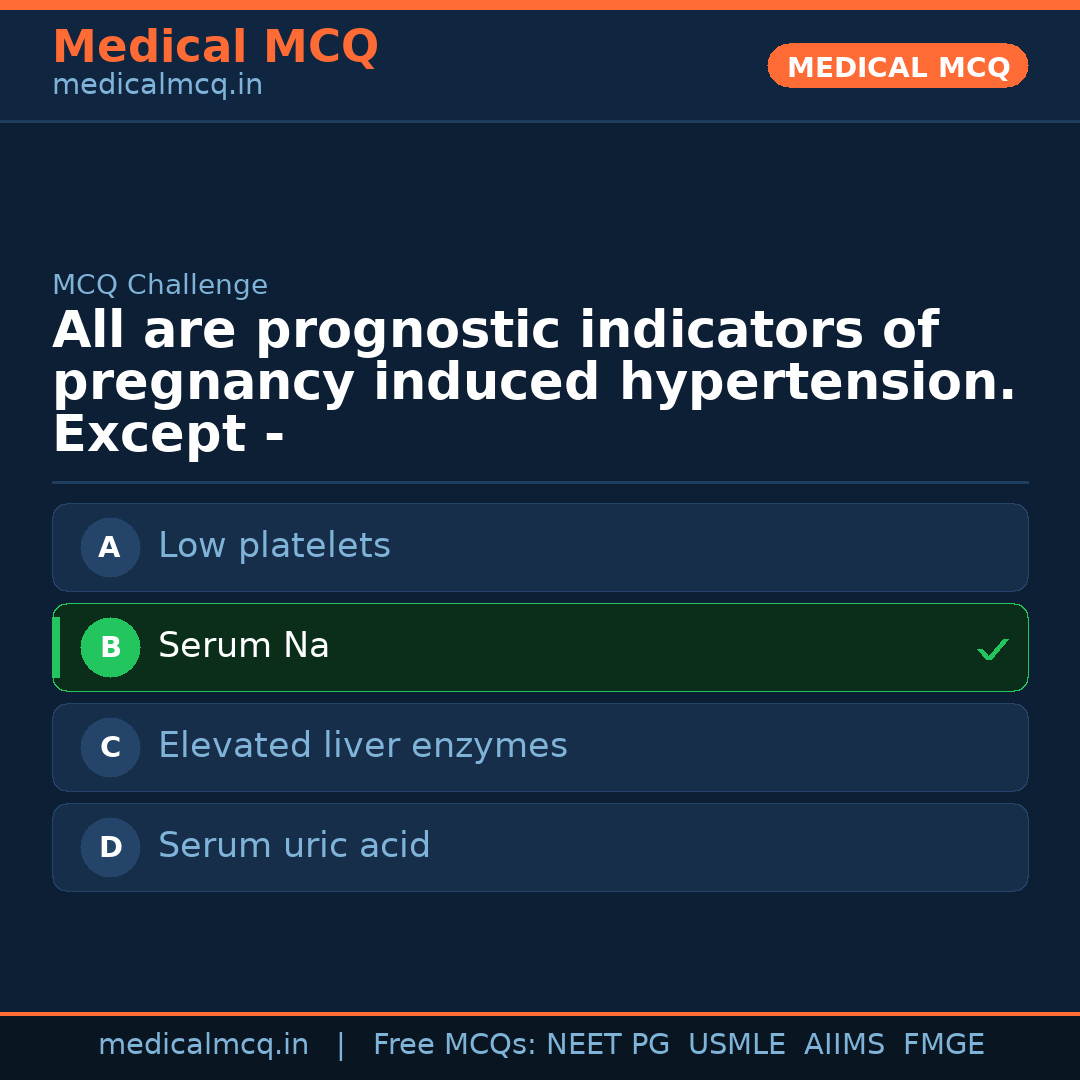Click the letter C option circle
This screenshot has height=1080, width=1080.
point(110,747)
